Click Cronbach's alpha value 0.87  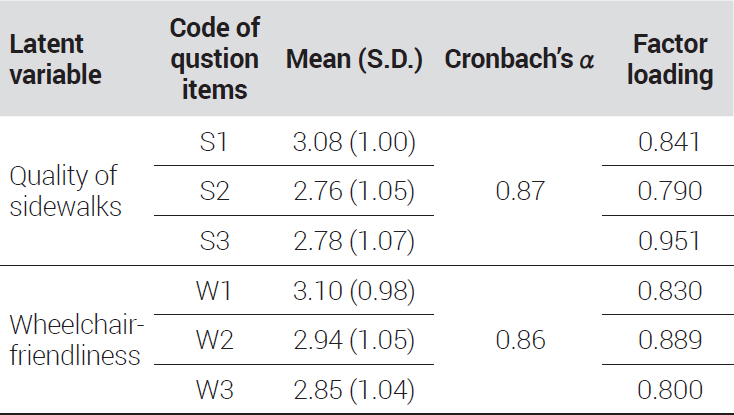pos(520,191)
